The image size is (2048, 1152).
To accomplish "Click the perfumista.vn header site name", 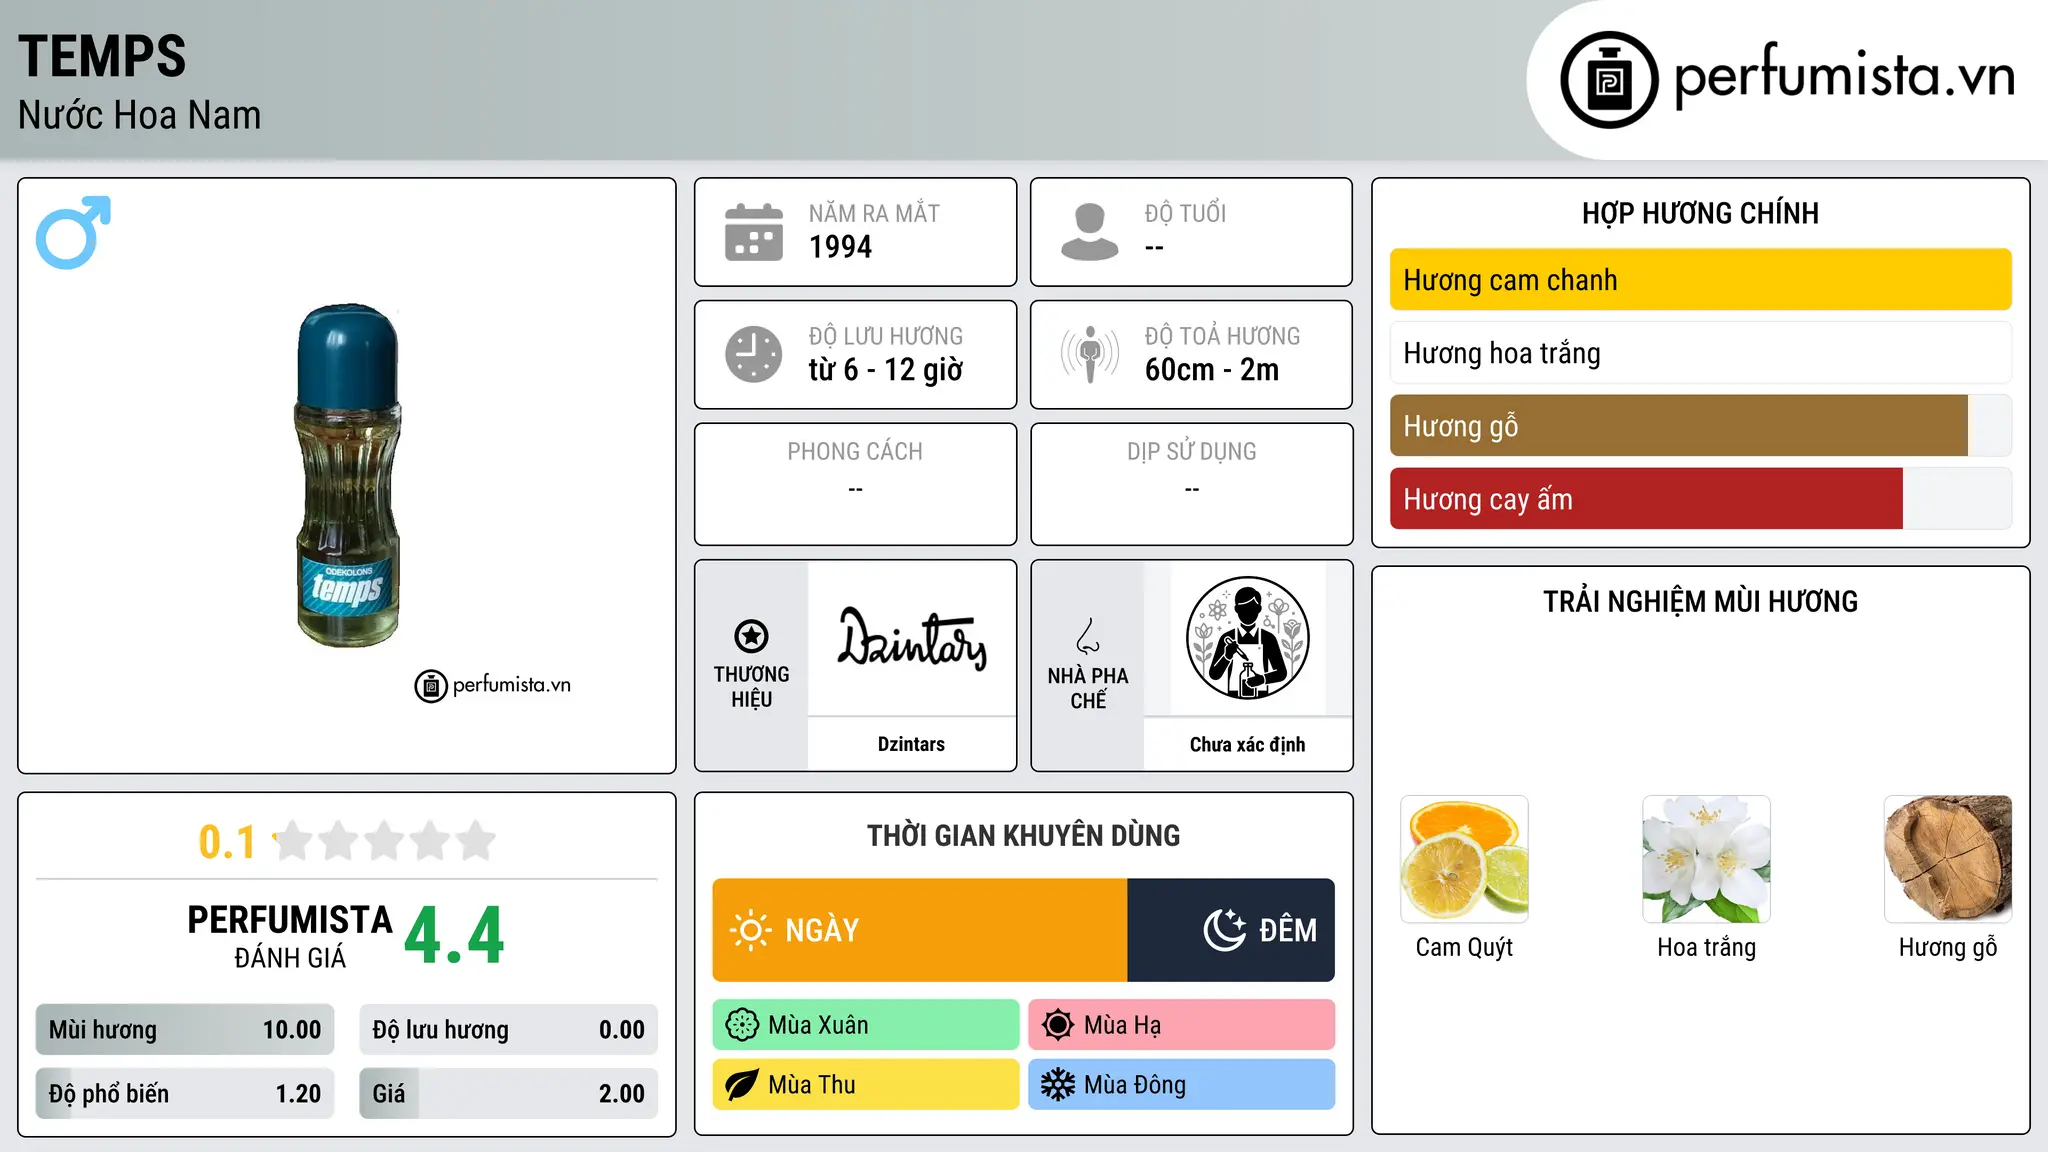I will click(x=1844, y=76).
